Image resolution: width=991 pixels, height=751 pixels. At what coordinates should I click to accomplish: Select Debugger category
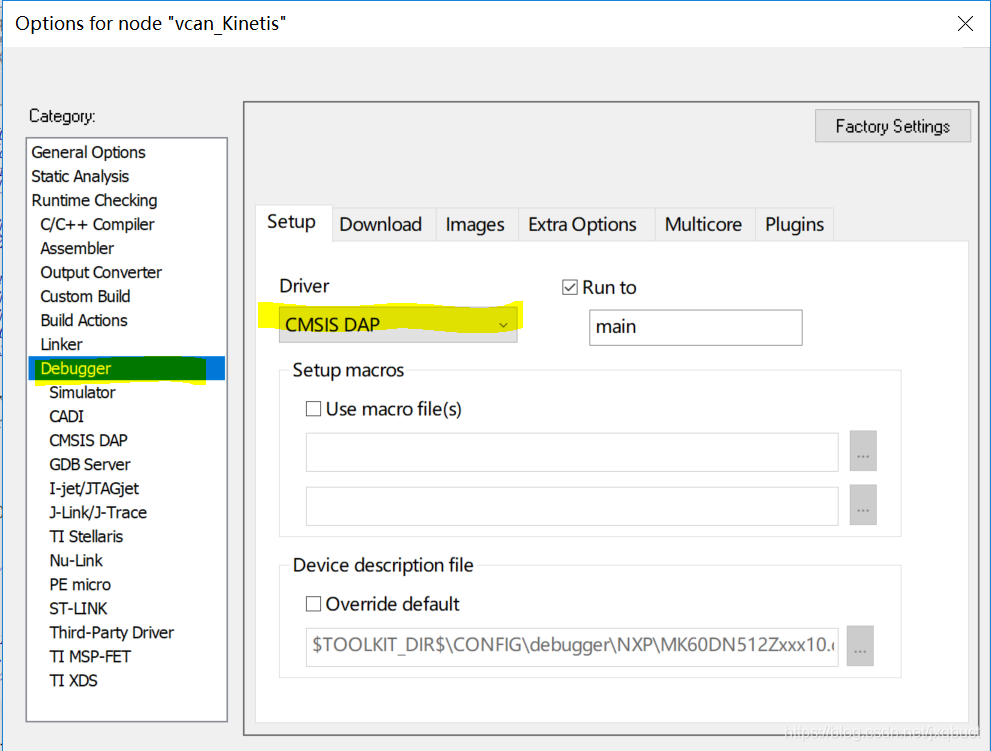(126, 369)
